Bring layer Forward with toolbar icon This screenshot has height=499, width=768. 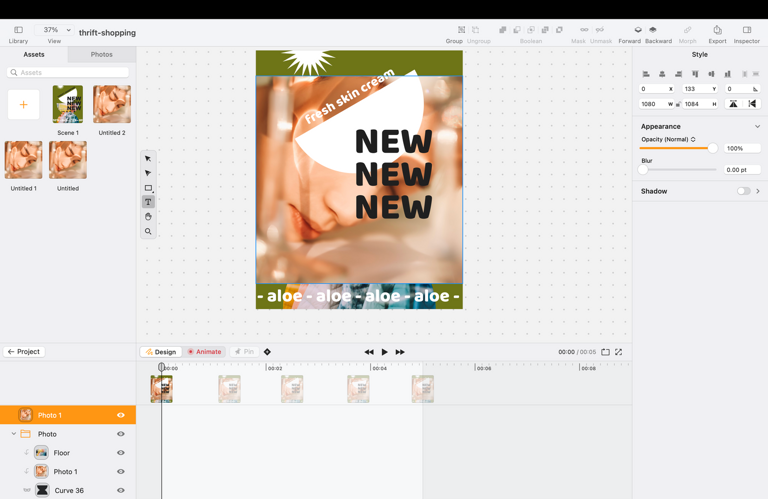click(638, 30)
